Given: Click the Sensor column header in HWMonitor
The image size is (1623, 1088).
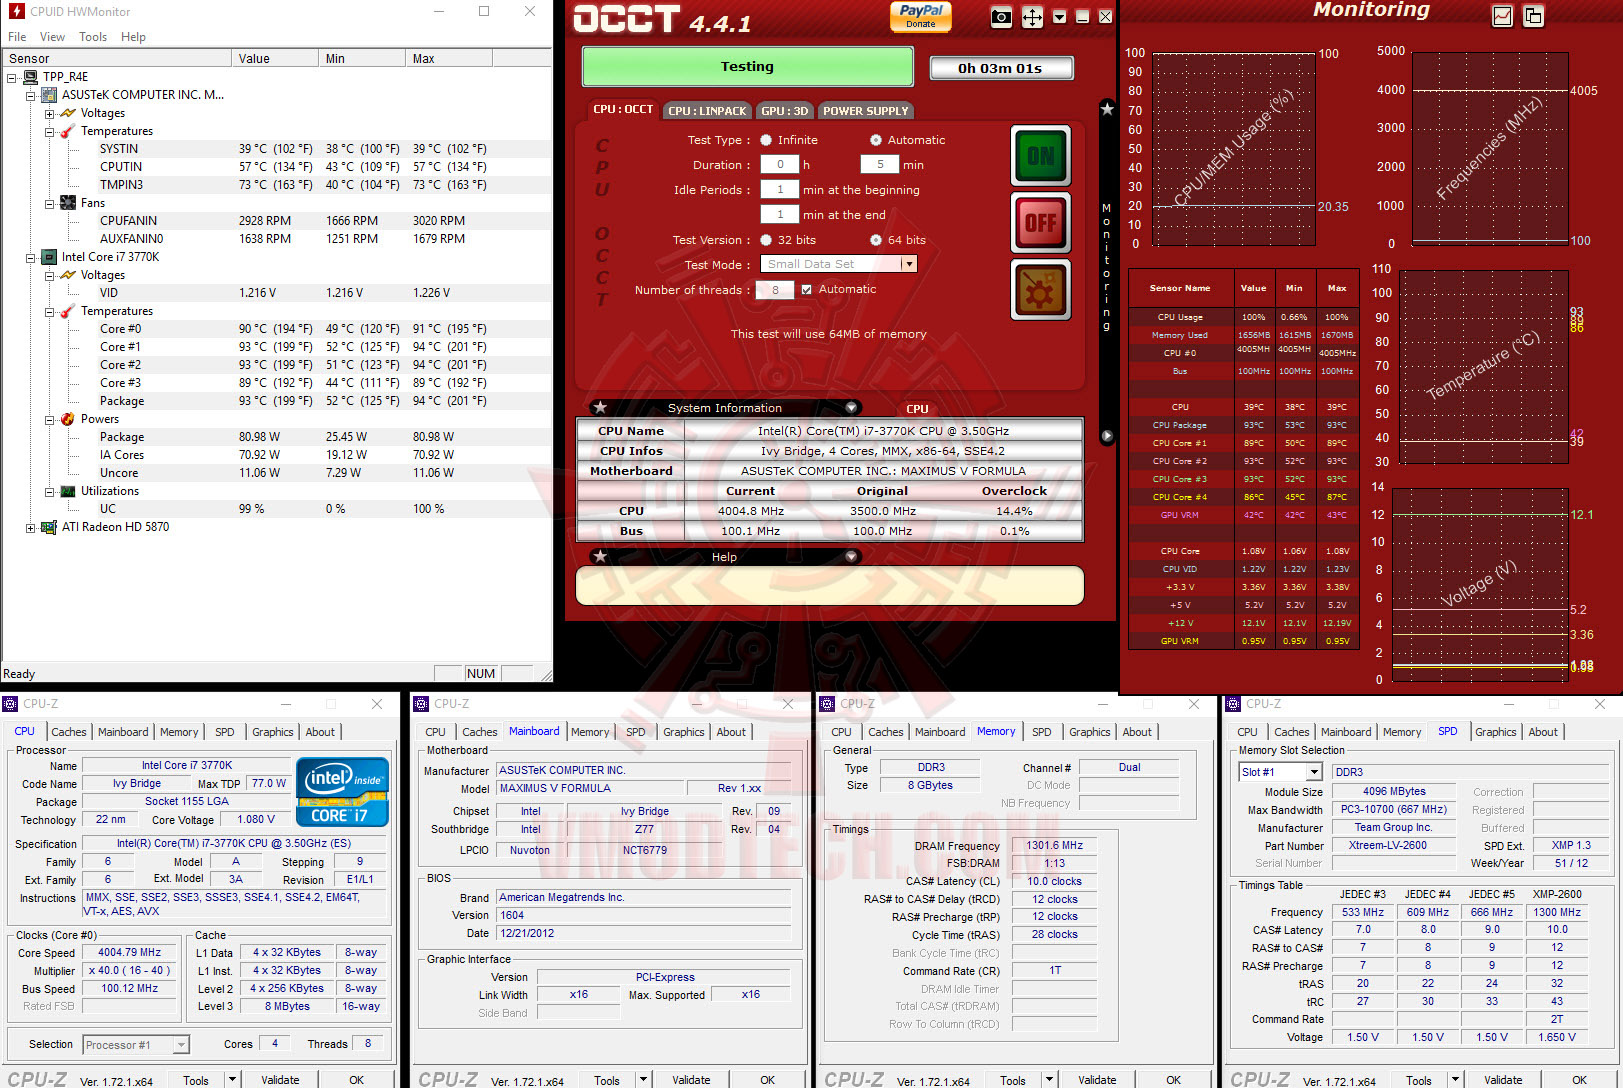Looking at the screenshot, I should pos(116,59).
